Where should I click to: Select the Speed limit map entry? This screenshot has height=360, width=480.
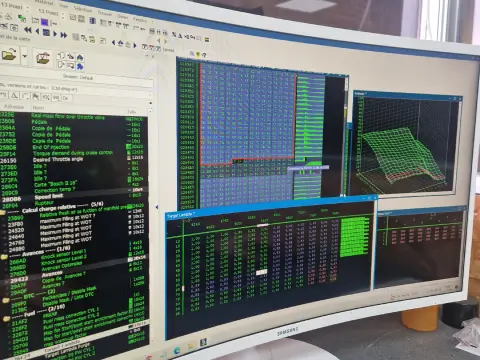[49, 197]
